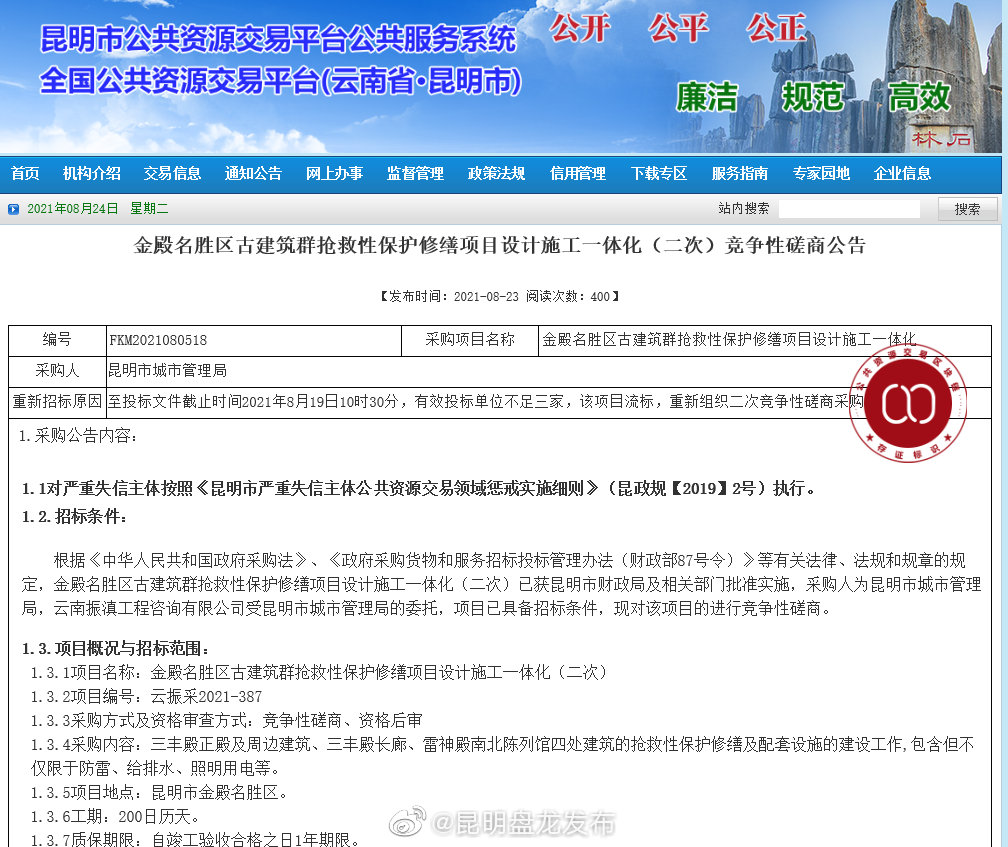Image resolution: width=1008 pixels, height=847 pixels.
Task: Click the 站内搜索 search input field
Action: (x=849, y=208)
